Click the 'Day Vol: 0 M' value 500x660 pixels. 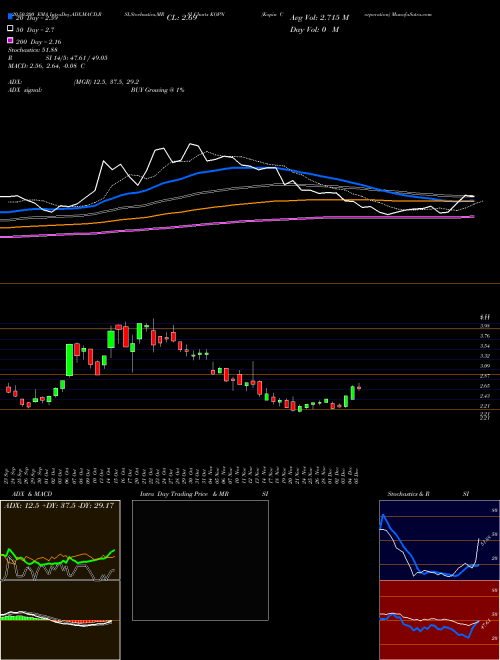tap(314, 29)
